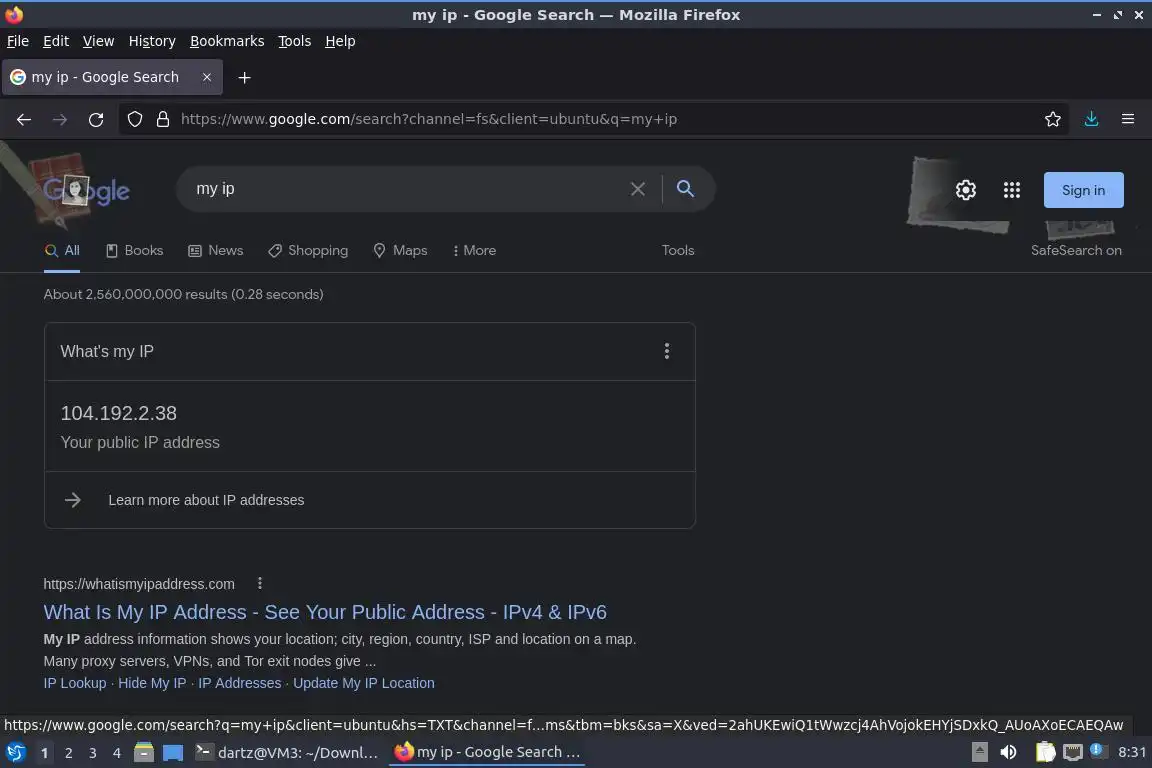1152x768 pixels.
Task: Switch to the dartz@VM3 terminal window
Action: pyautogui.click(x=287, y=753)
